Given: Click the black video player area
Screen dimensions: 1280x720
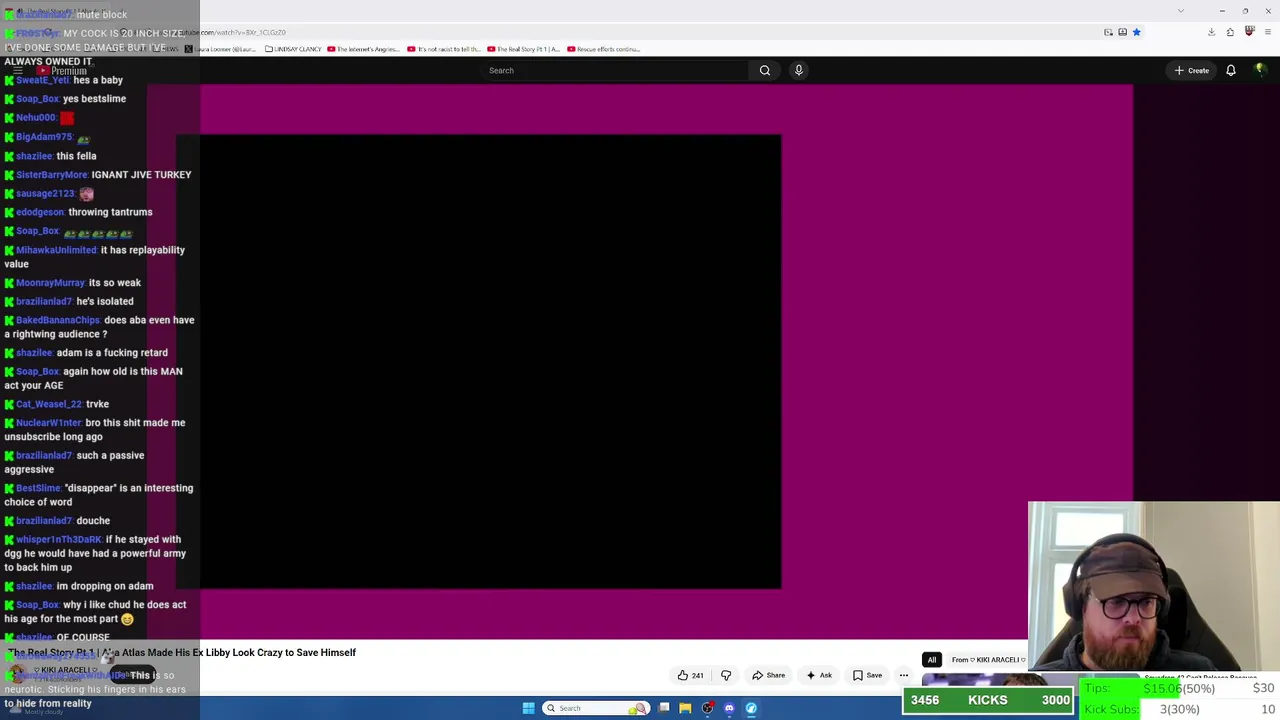Looking at the screenshot, I should (480, 361).
